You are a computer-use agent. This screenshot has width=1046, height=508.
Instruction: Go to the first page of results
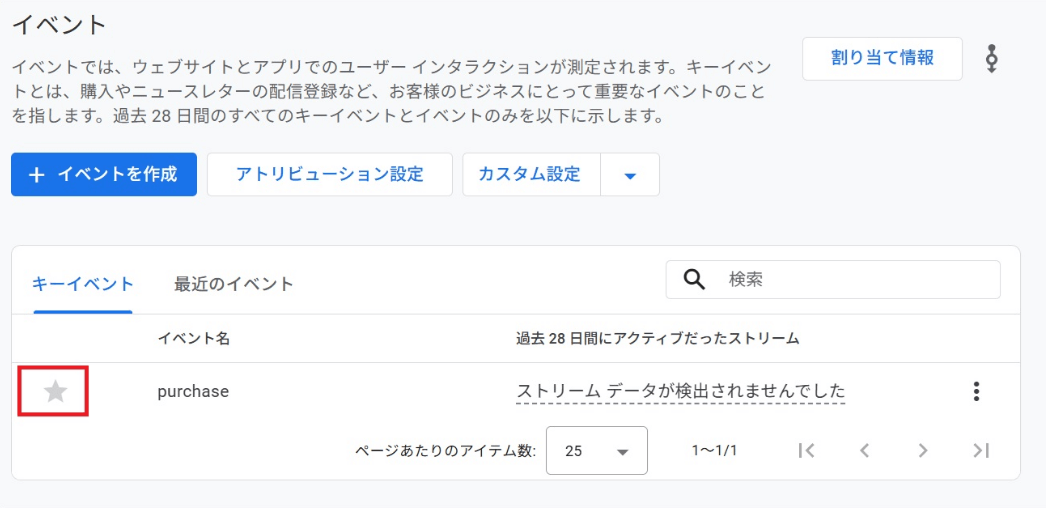(x=807, y=451)
